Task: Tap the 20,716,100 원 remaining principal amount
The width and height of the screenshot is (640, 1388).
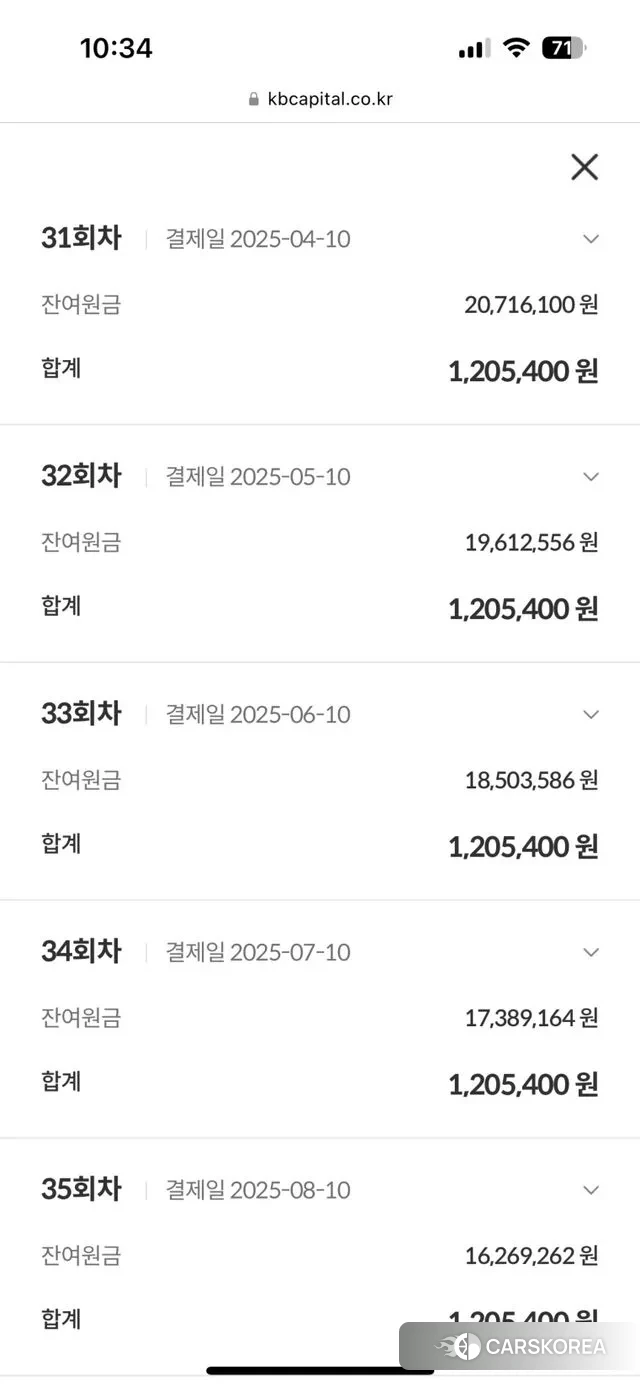Action: click(x=531, y=305)
